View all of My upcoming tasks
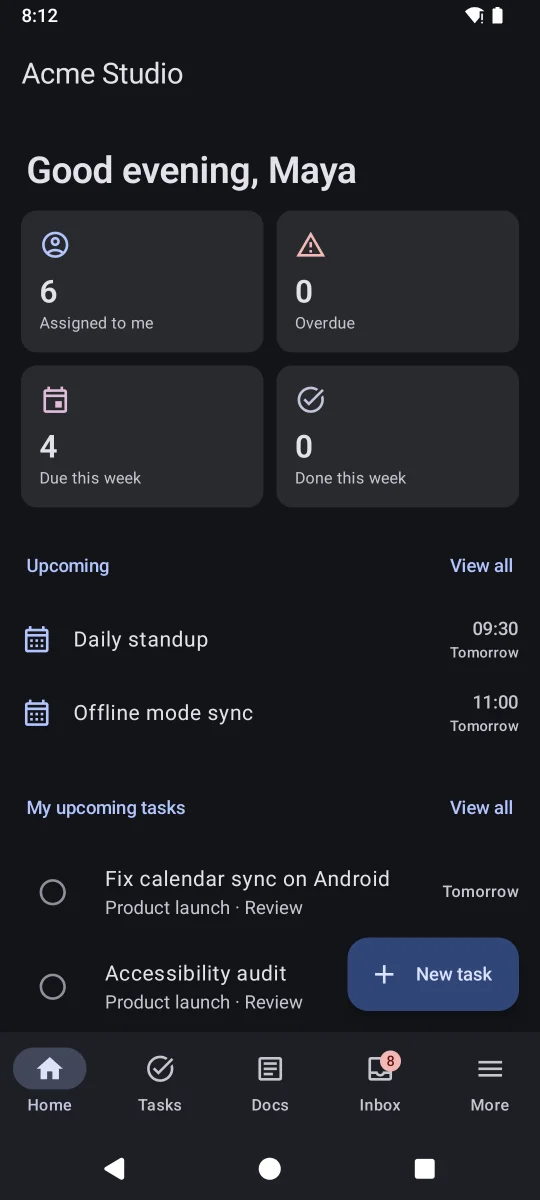 481,808
